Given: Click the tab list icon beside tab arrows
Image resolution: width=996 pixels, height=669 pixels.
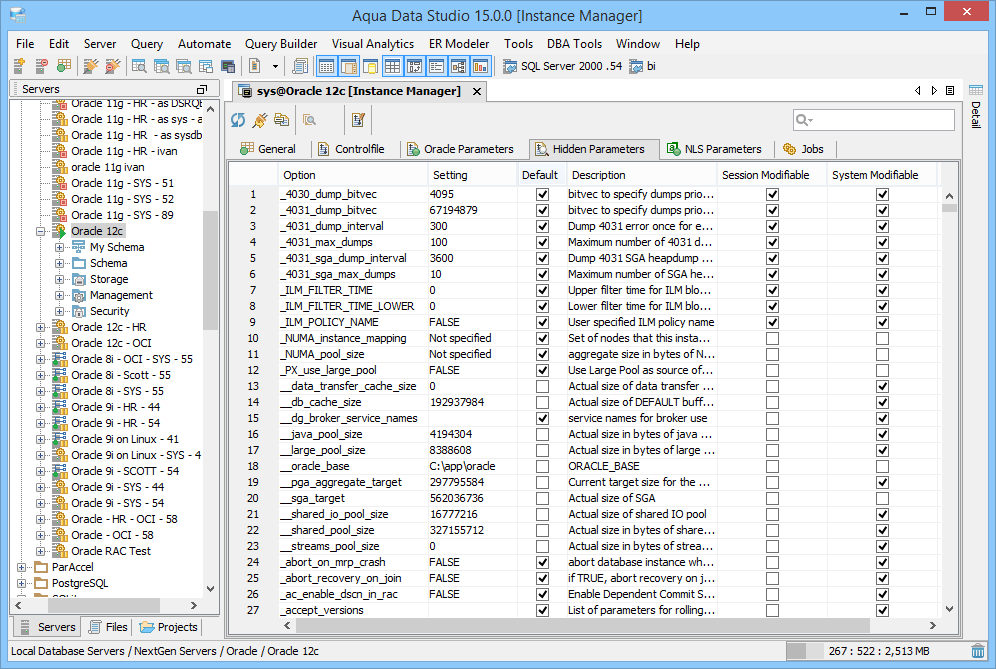Looking at the screenshot, I should click(950, 91).
